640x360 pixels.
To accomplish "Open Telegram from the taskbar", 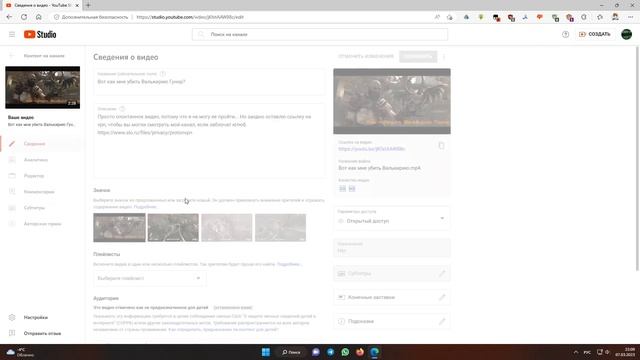I will tap(331, 352).
